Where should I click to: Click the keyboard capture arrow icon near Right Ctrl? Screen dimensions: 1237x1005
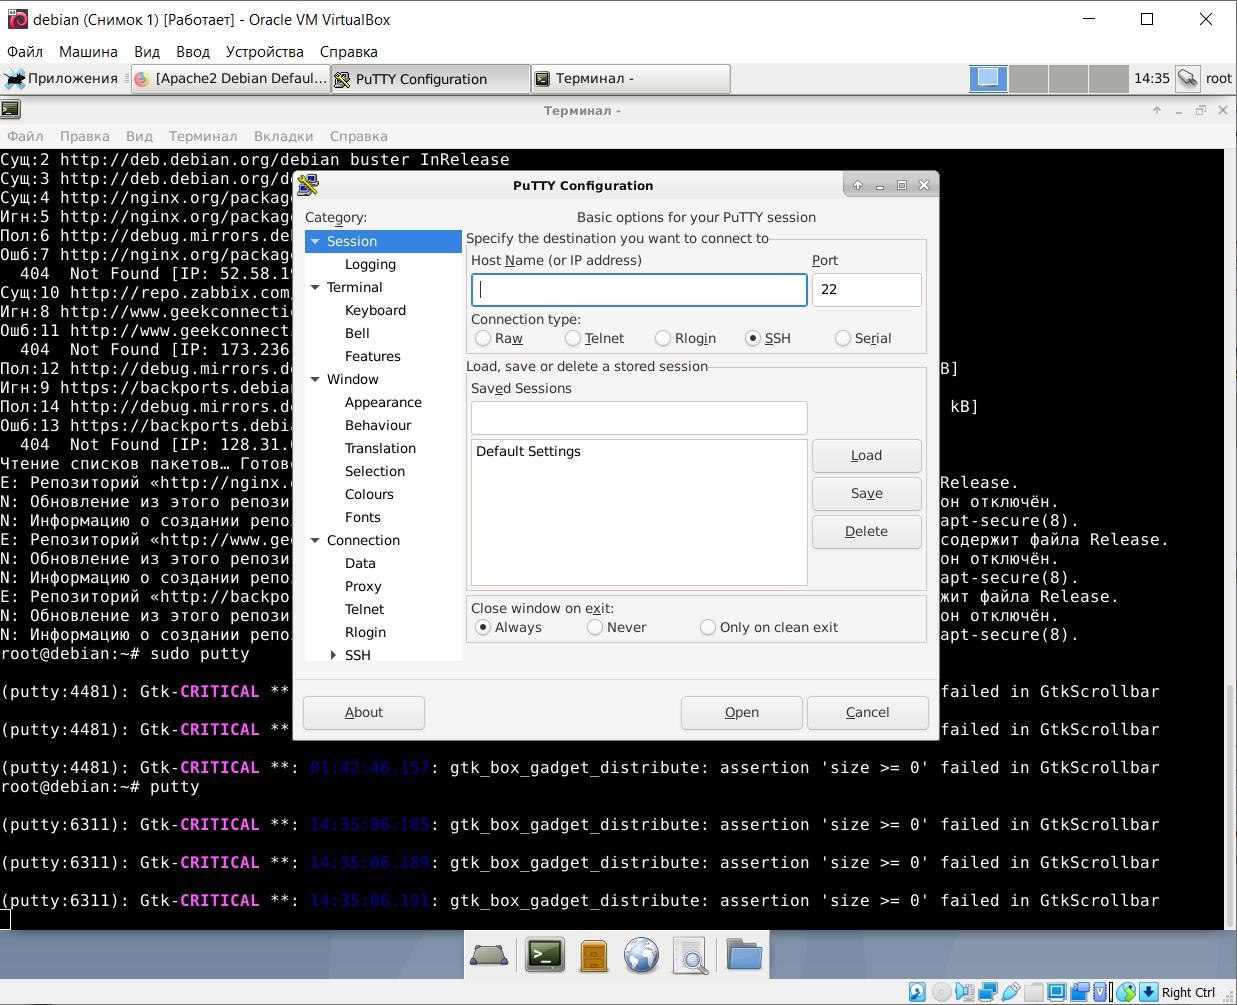click(1148, 992)
